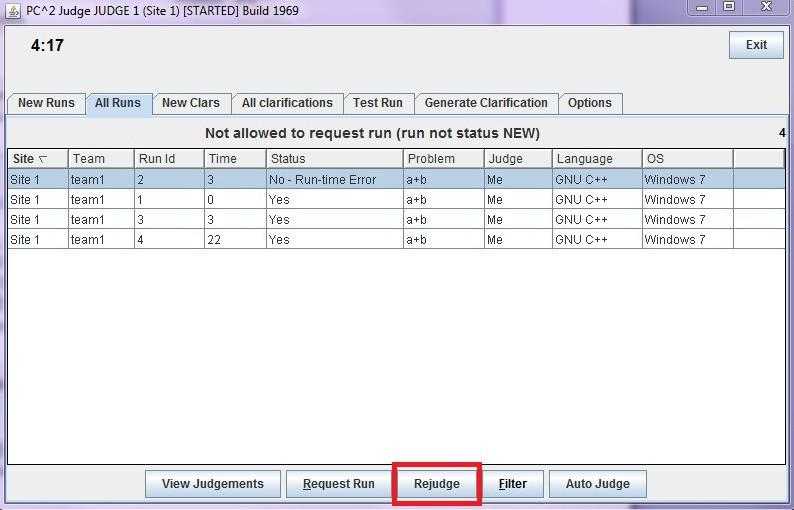Image resolution: width=794 pixels, height=510 pixels.
Task: Click the Java icon in title bar
Action: pyautogui.click(x=12, y=11)
